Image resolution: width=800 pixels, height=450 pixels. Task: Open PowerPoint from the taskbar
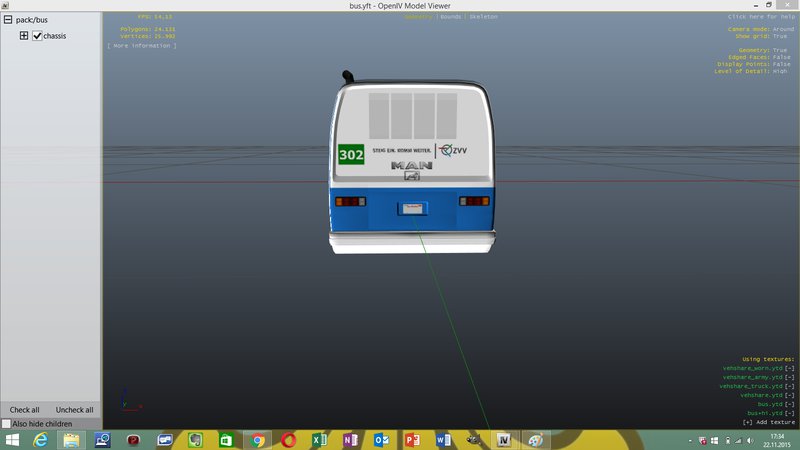click(412, 440)
